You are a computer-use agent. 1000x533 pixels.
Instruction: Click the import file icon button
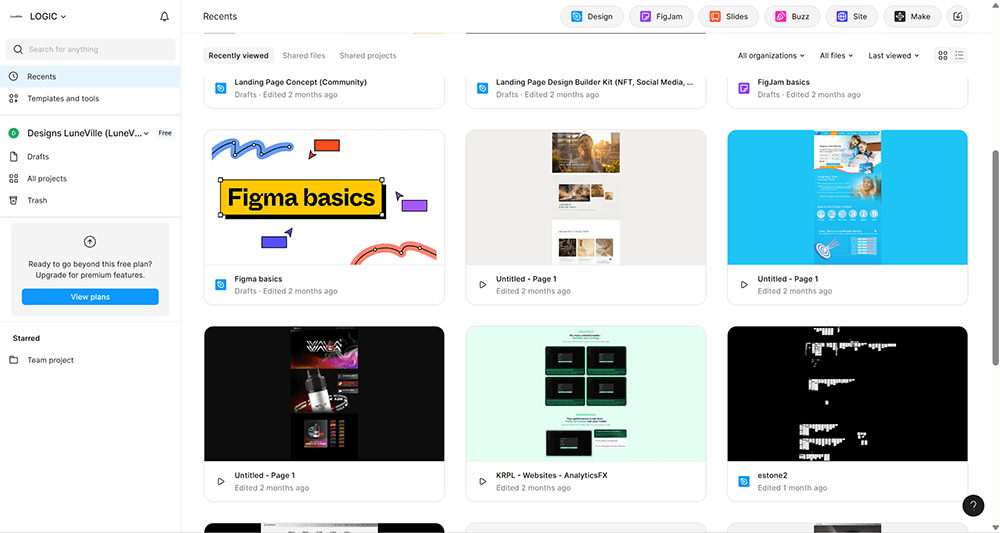pyautogui.click(x=957, y=17)
